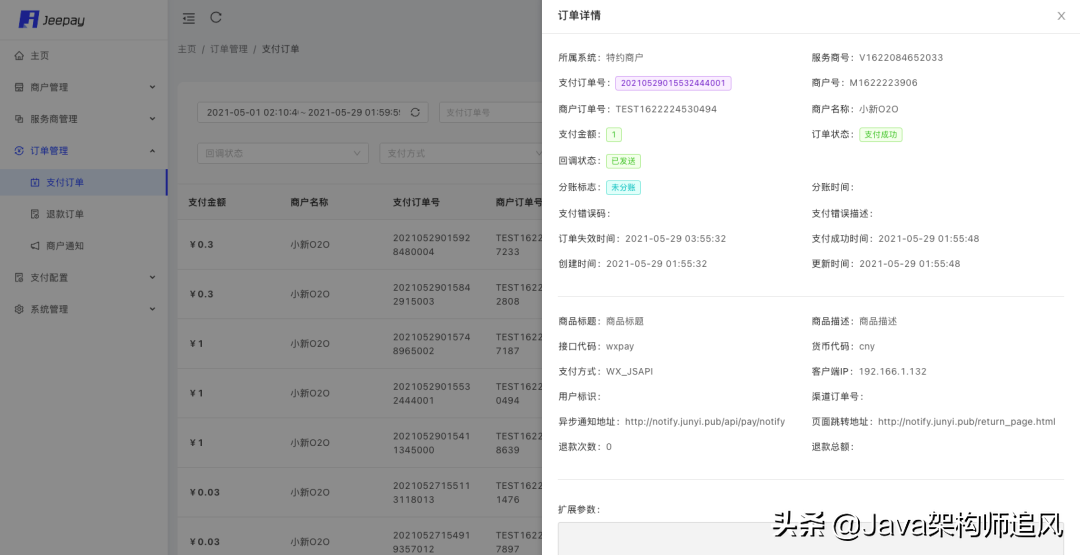Close the 订单详情 drawer

point(1061,16)
